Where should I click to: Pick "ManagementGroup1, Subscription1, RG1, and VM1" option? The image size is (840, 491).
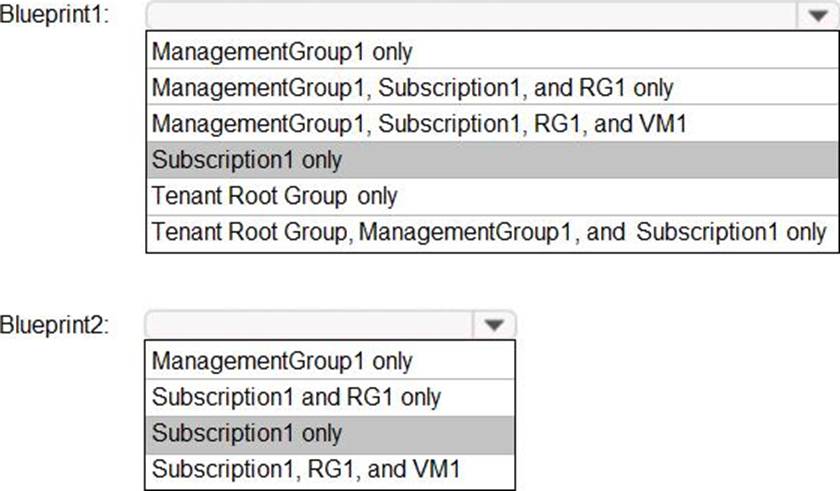point(418,123)
